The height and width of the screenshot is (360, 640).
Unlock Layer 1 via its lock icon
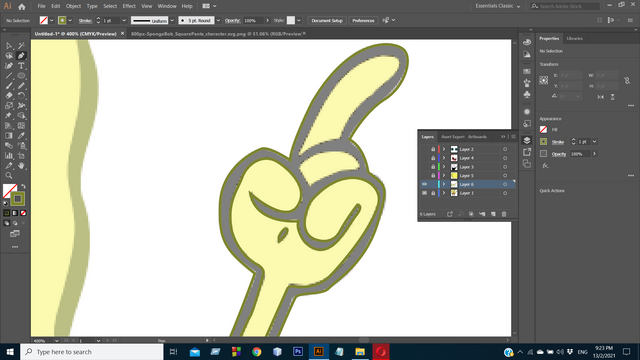(433, 193)
